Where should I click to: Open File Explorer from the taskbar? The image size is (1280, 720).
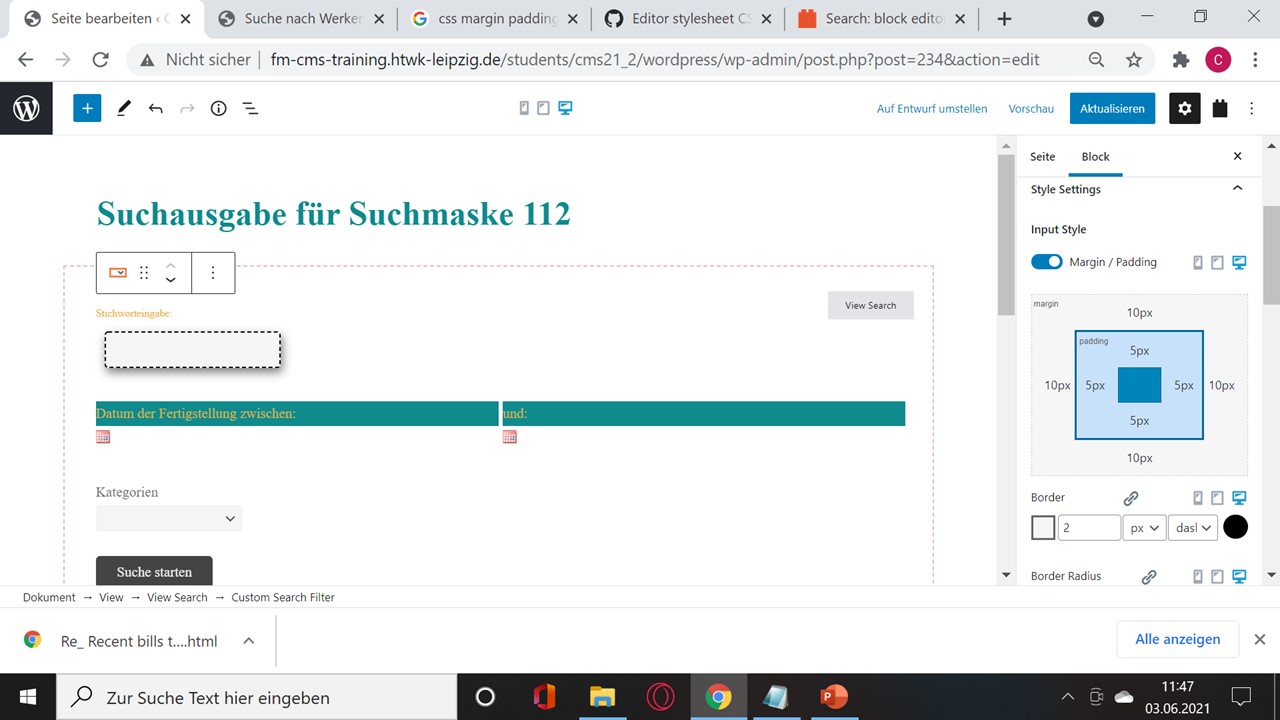pos(602,697)
